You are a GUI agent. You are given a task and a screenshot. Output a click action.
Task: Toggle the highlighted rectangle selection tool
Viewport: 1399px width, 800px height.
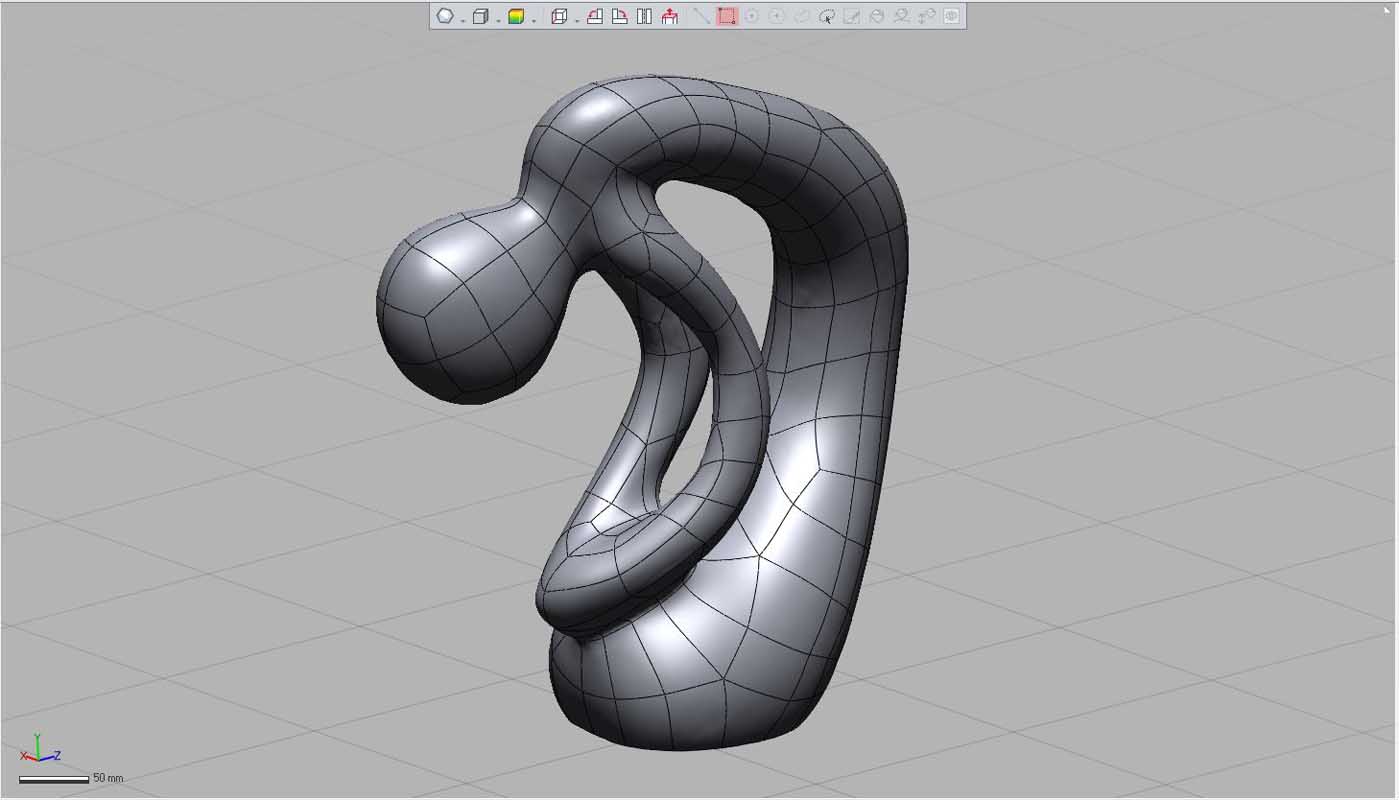point(727,16)
